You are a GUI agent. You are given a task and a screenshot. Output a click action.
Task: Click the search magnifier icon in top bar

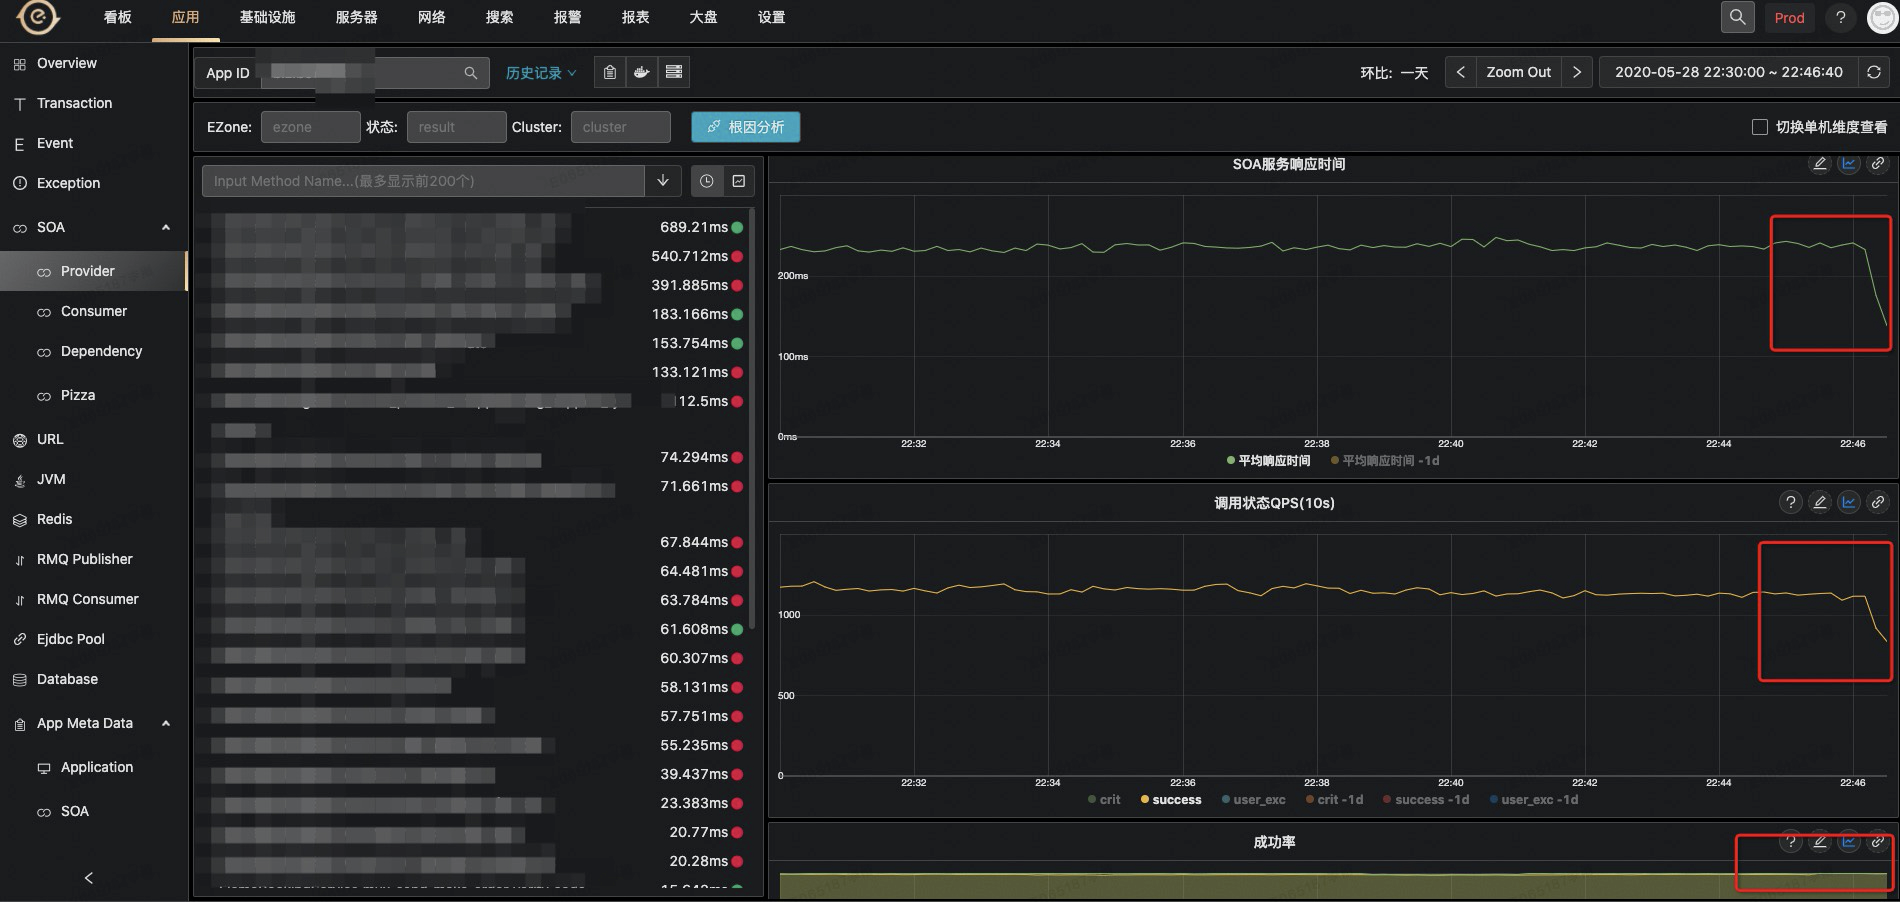(1737, 17)
